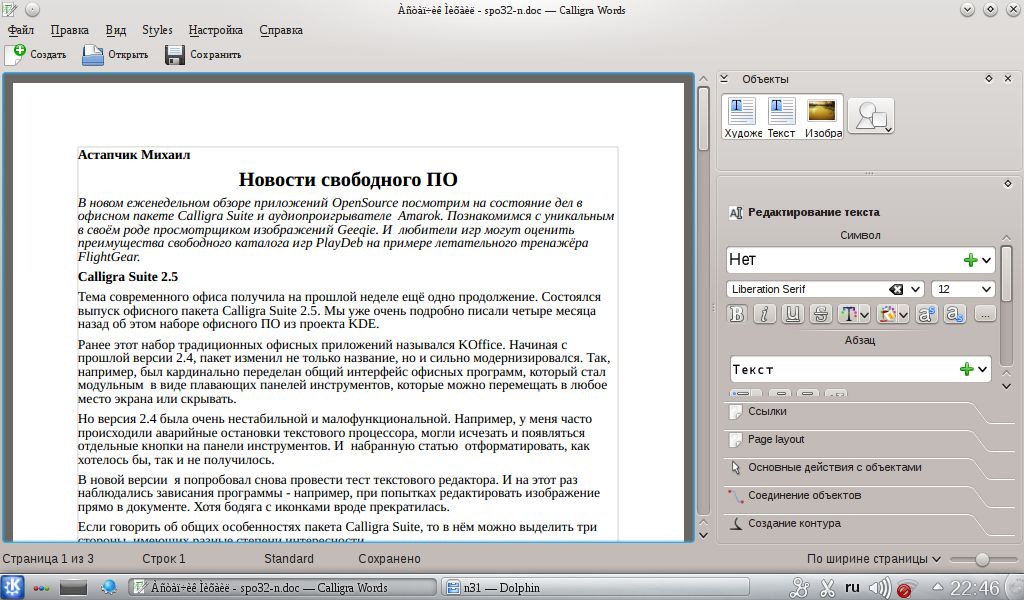Viewport: 1024px width, 600px height.
Task: Open the volume control in system tray
Action: (x=880, y=588)
